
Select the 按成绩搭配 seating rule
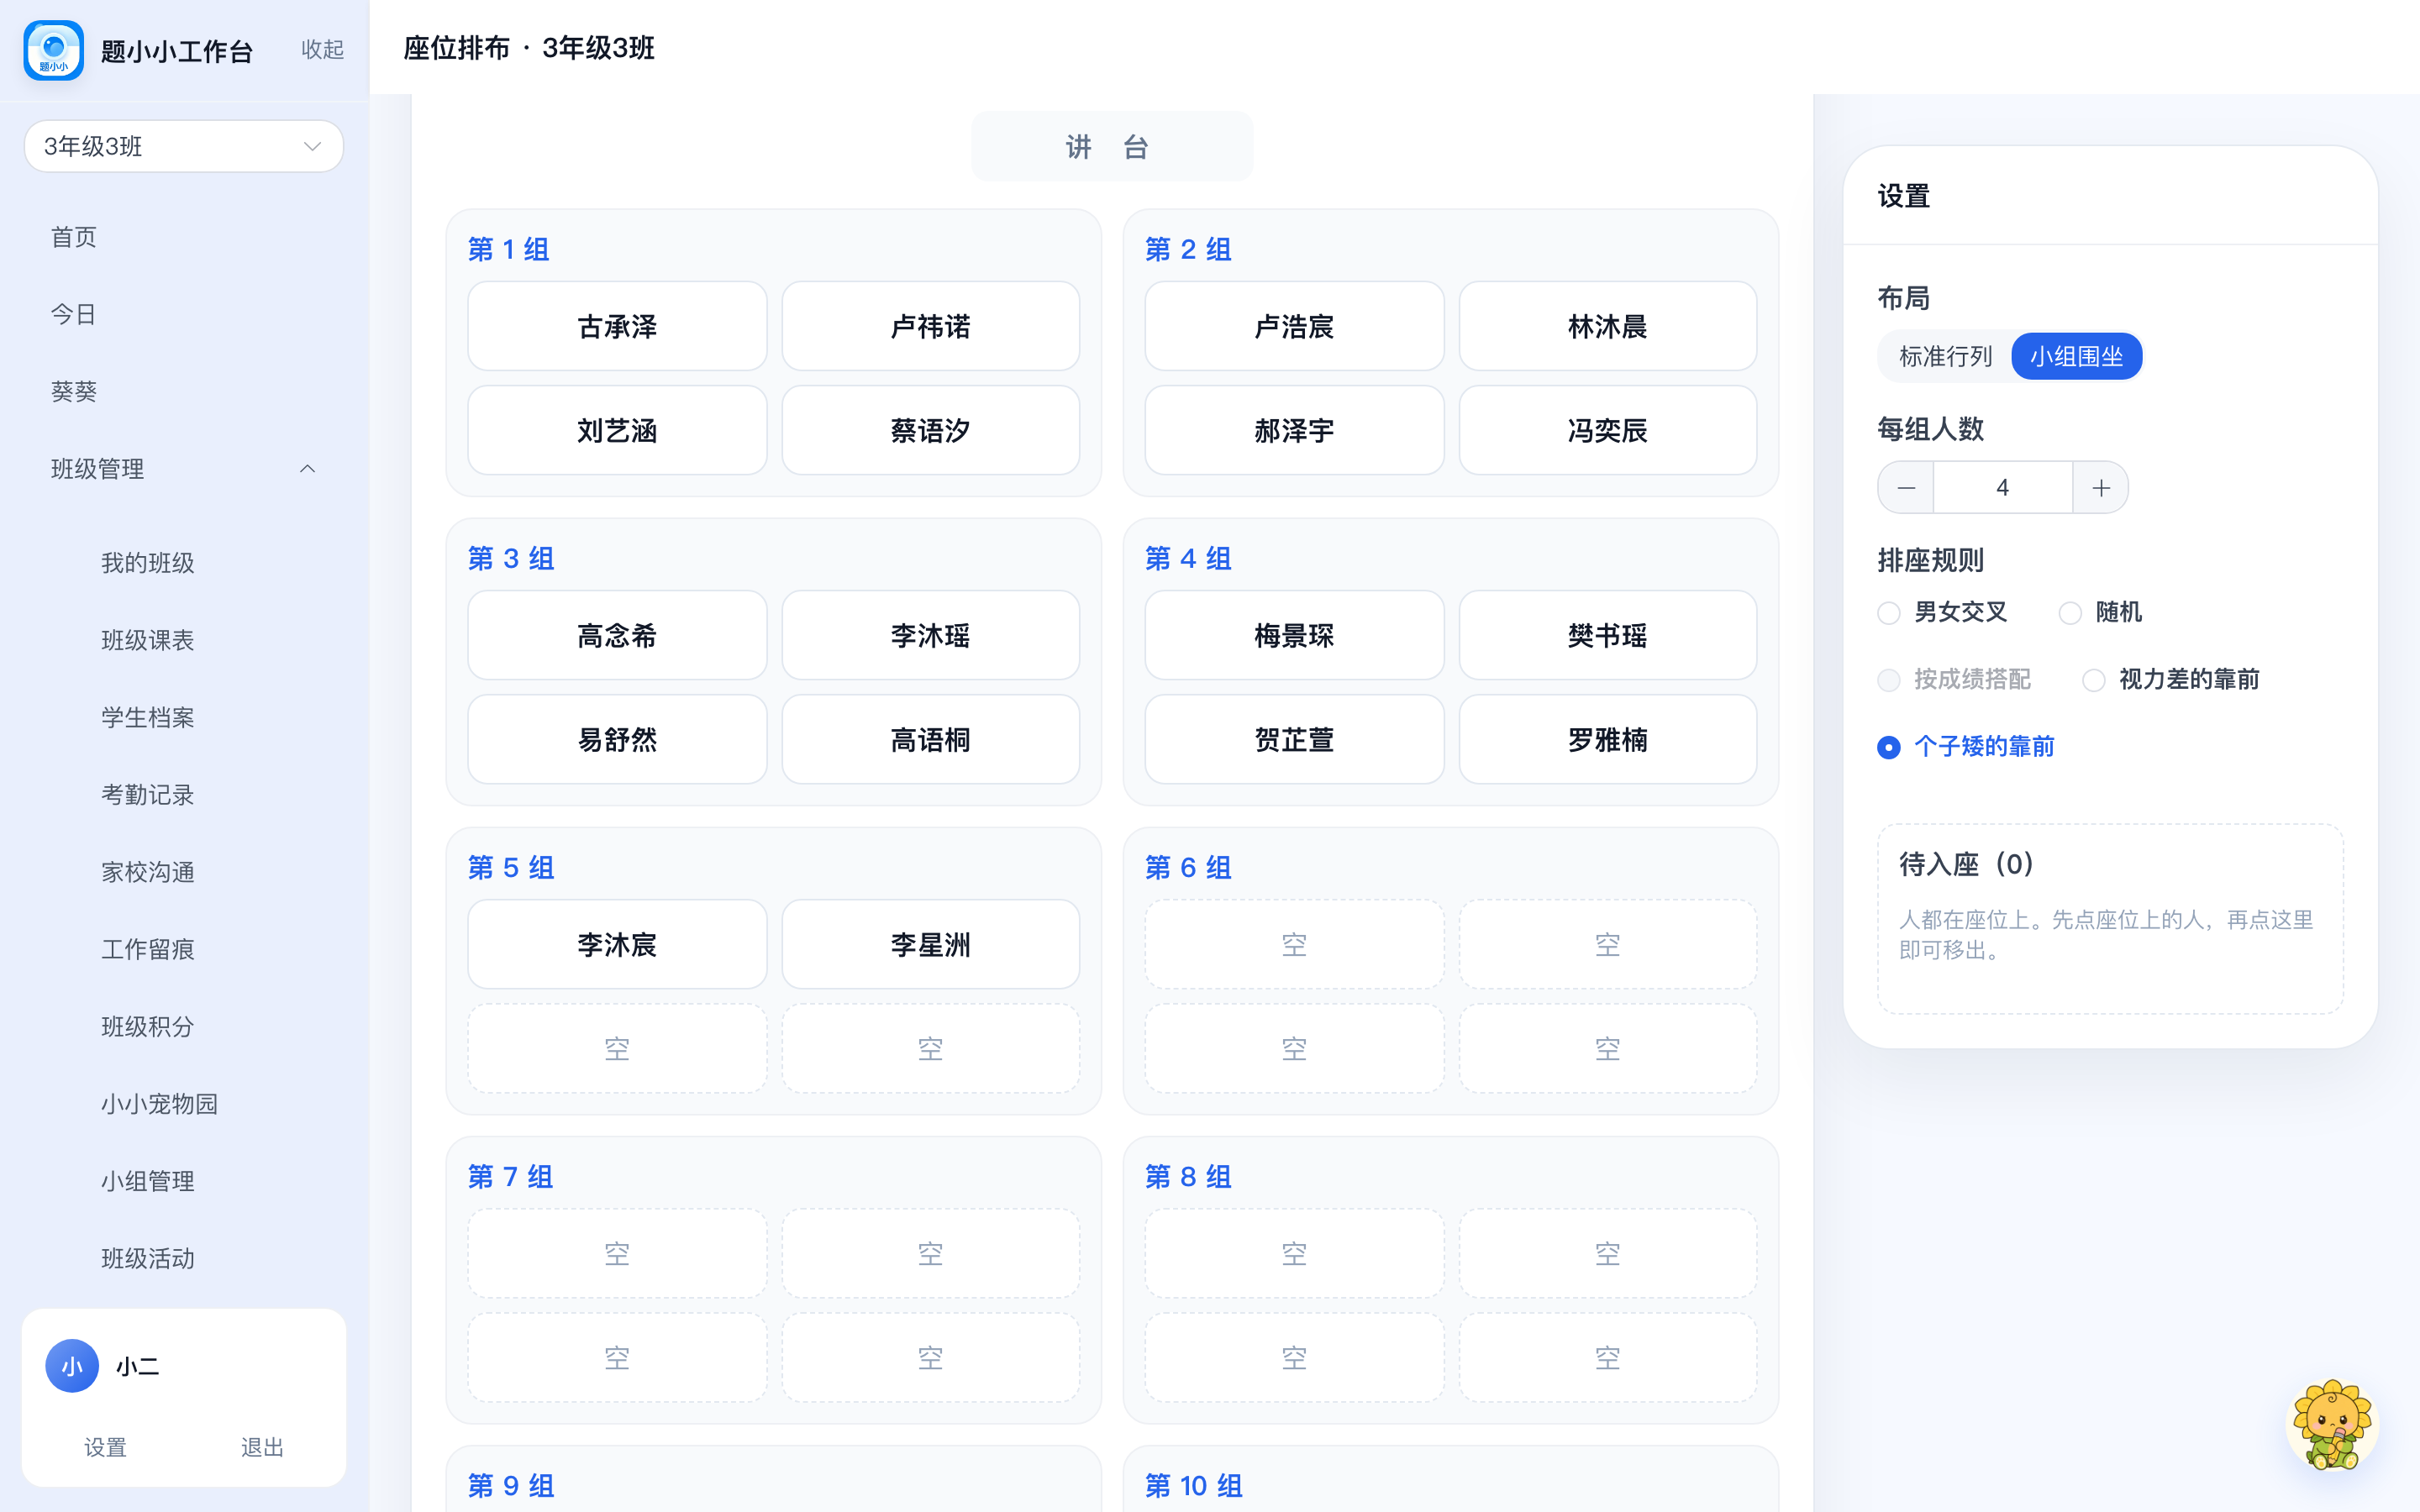[1954, 680]
